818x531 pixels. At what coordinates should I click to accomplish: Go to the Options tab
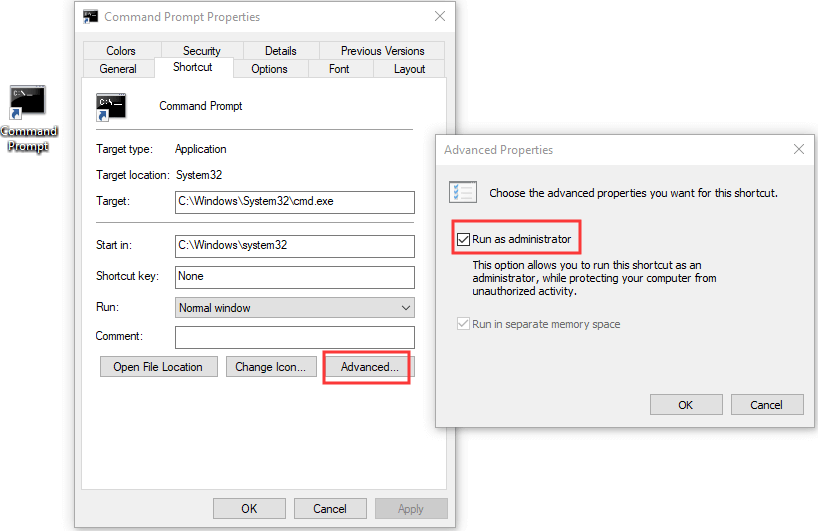tap(269, 69)
